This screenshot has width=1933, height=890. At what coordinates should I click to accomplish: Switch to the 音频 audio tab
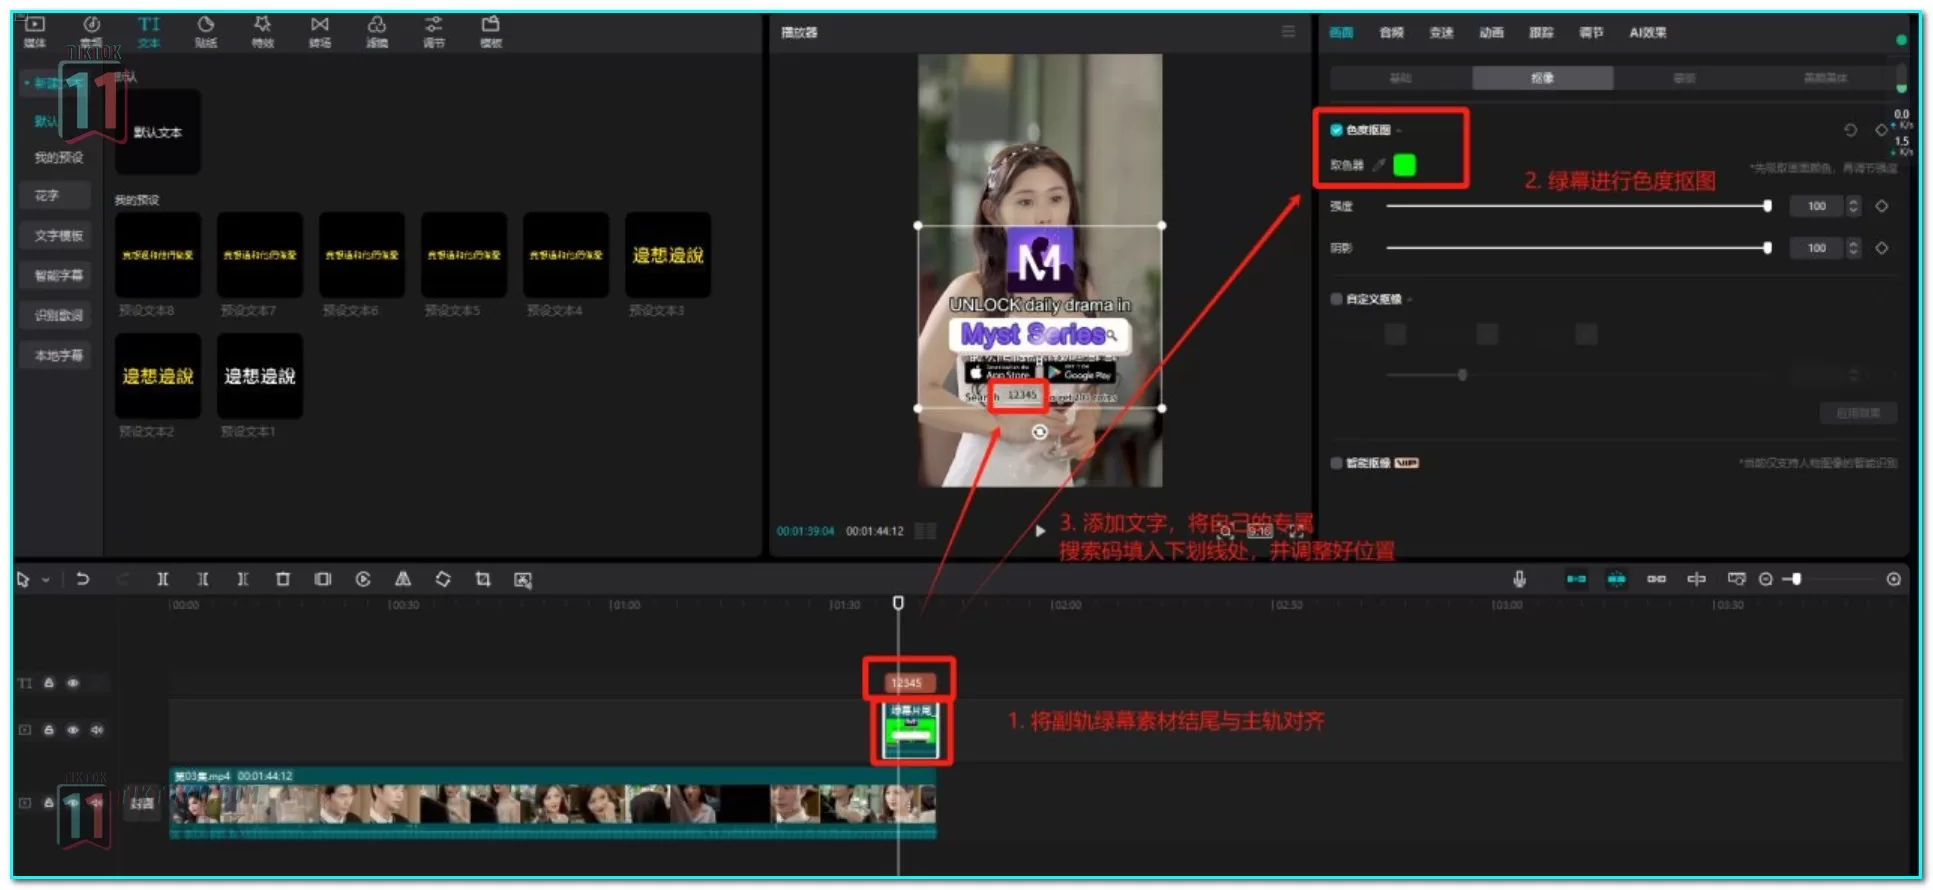[x=1391, y=32]
